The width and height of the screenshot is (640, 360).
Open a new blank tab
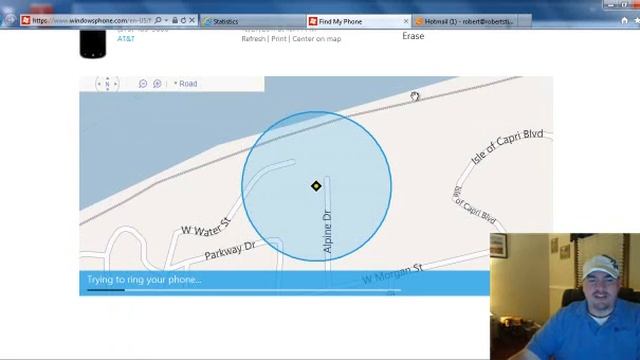[x=524, y=21]
